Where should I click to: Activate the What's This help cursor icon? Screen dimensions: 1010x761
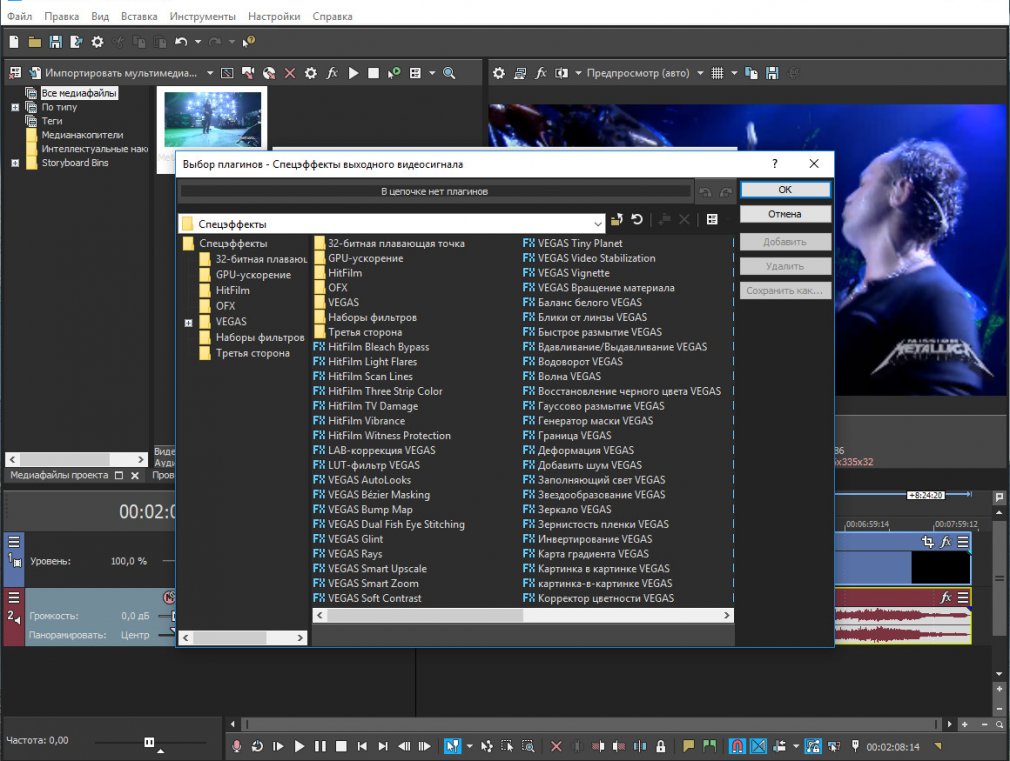tap(249, 42)
